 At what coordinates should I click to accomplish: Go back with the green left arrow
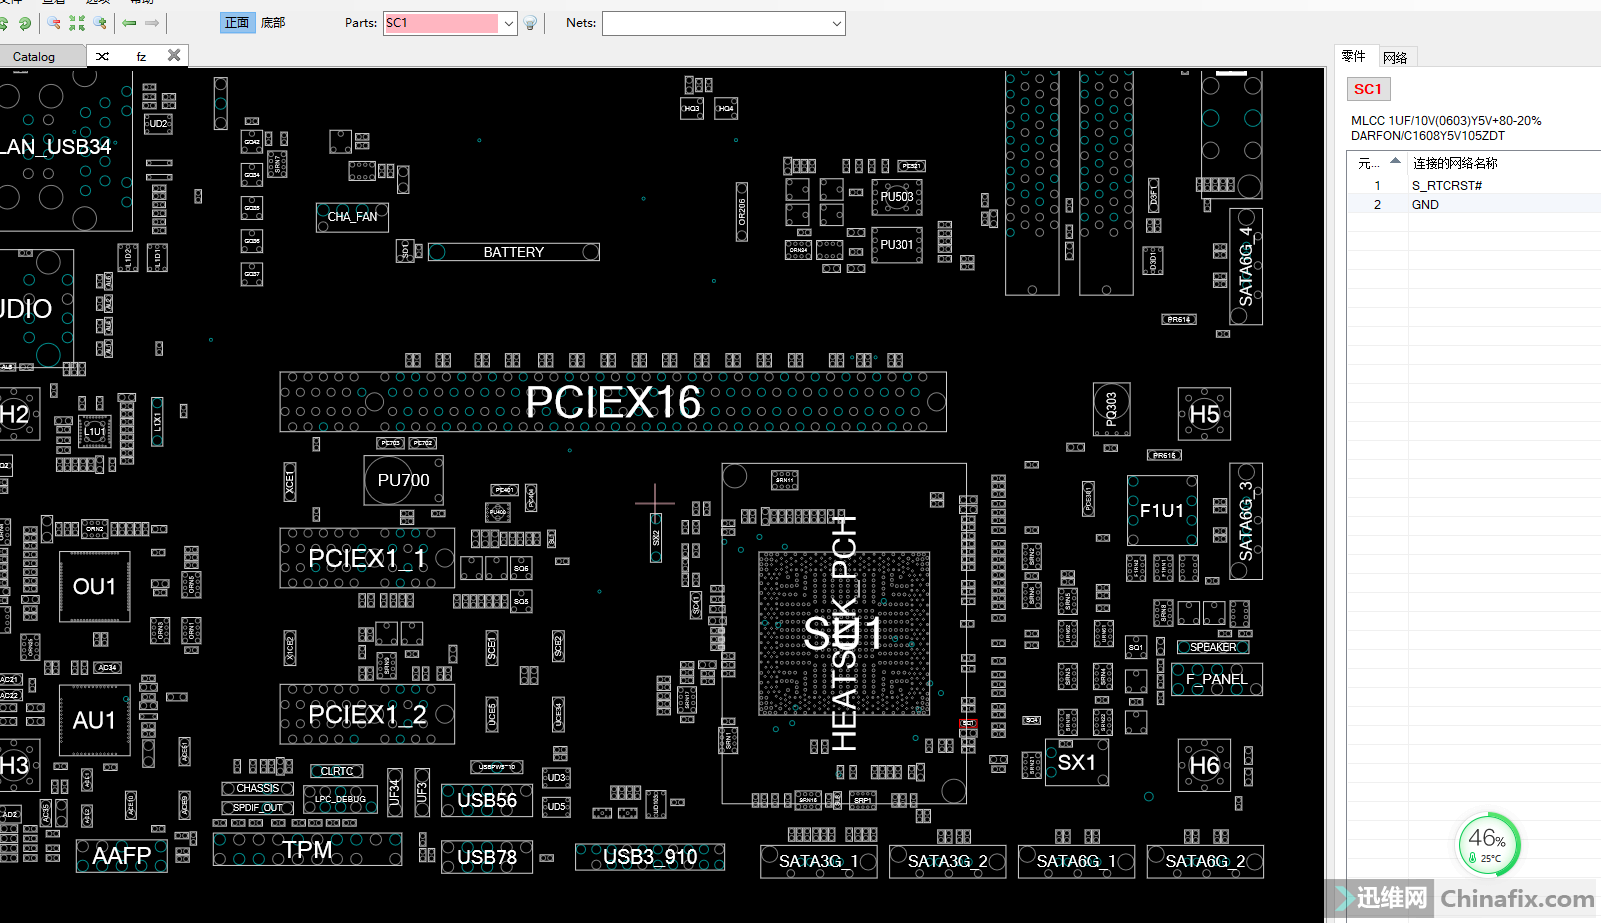point(129,23)
